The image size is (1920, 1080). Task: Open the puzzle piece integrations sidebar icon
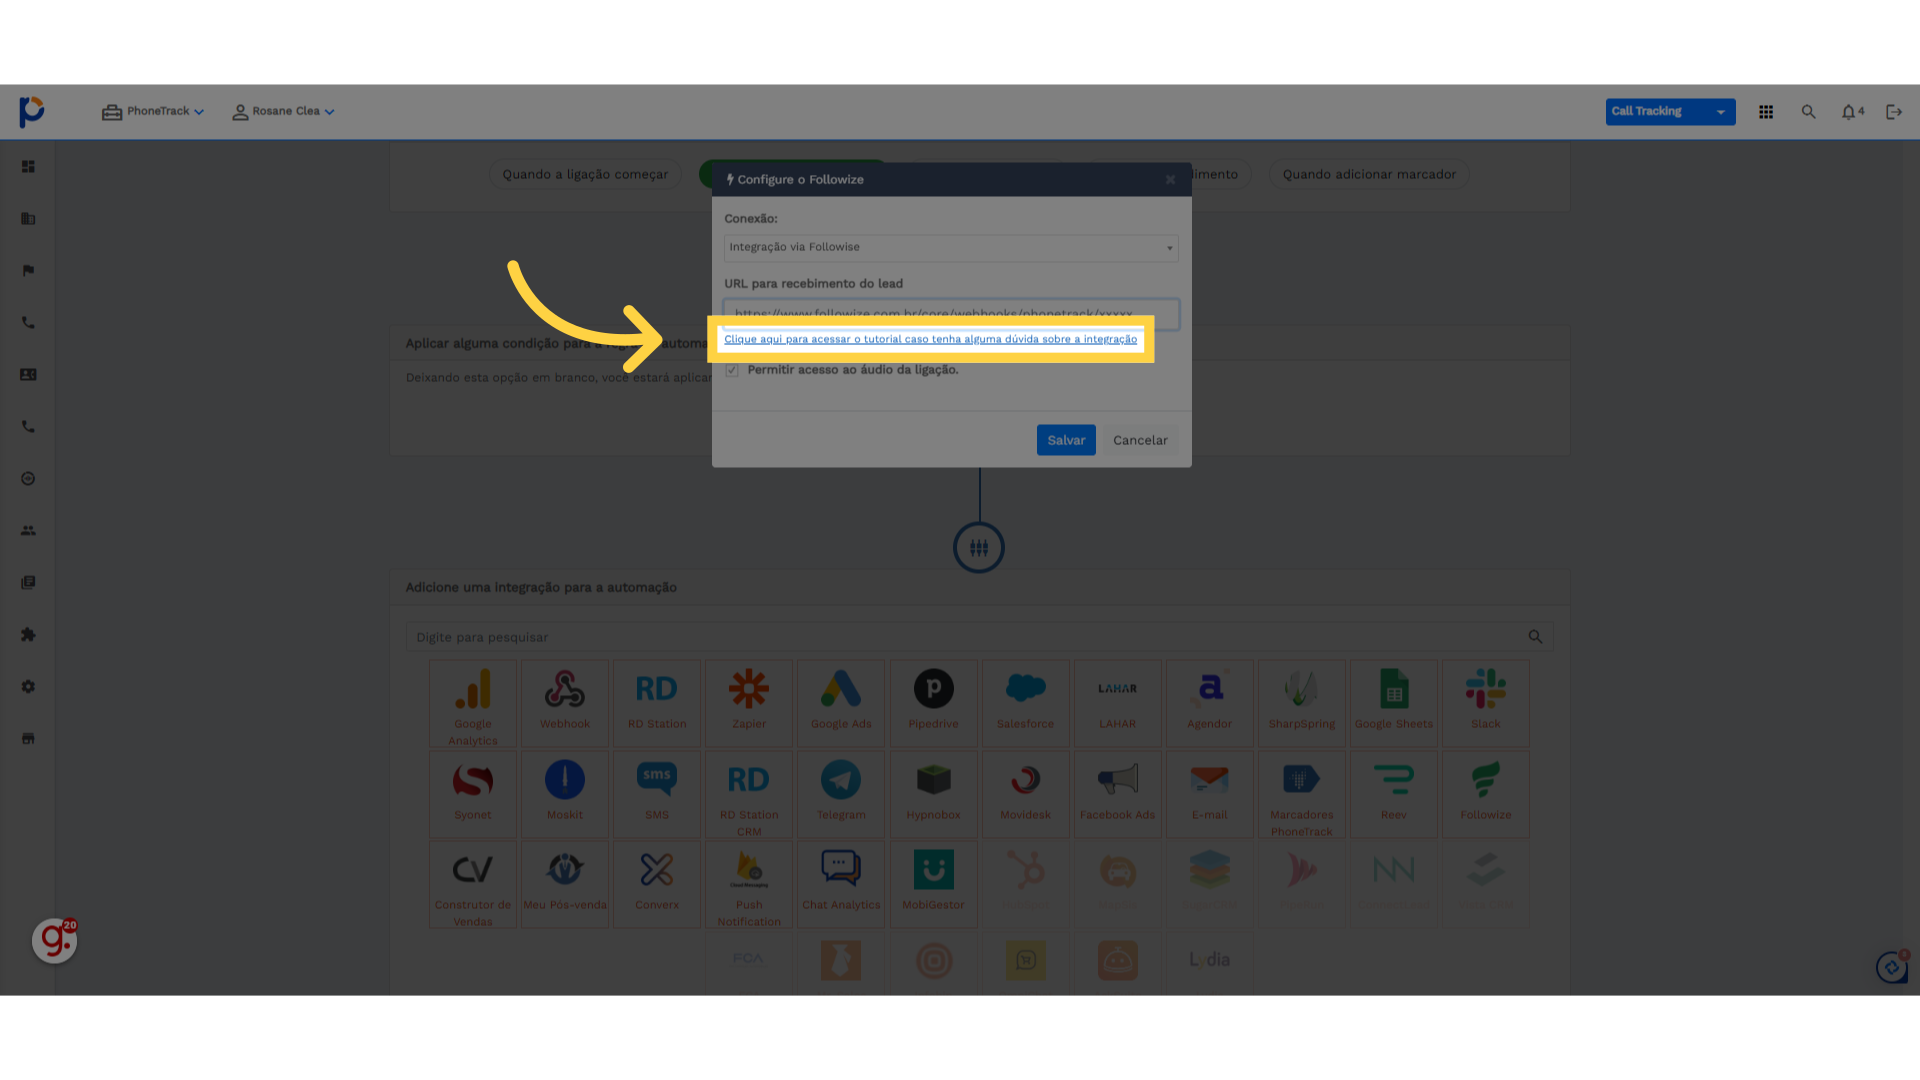28,635
